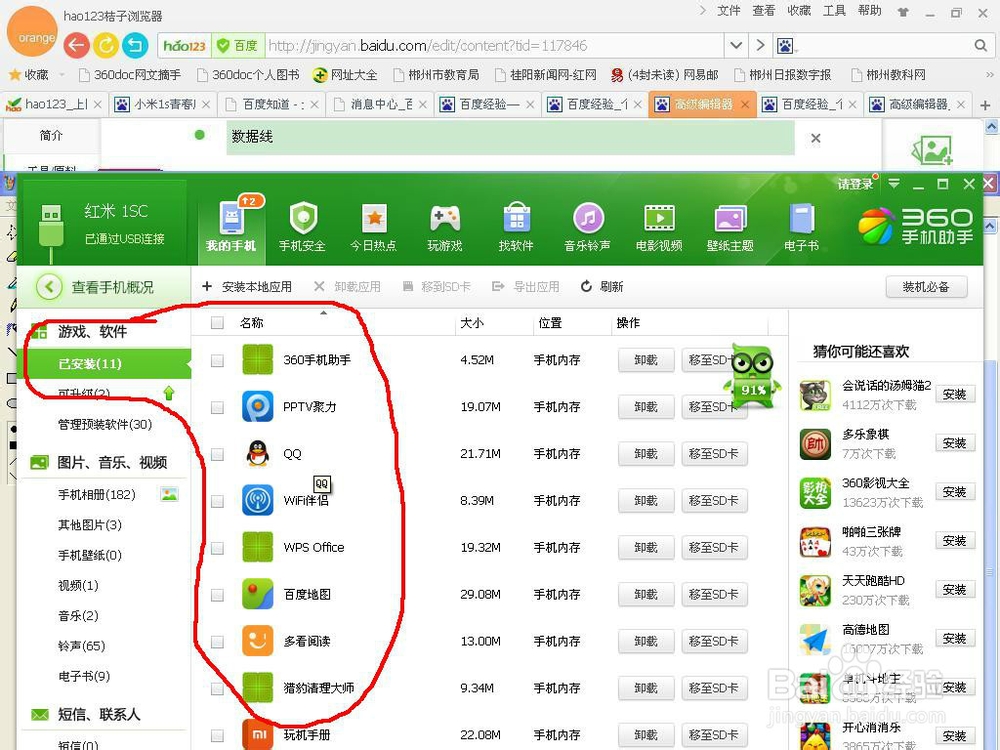Click the 装机必备 button
This screenshot has width=1000, height=750.
click(x=926, y=287)
